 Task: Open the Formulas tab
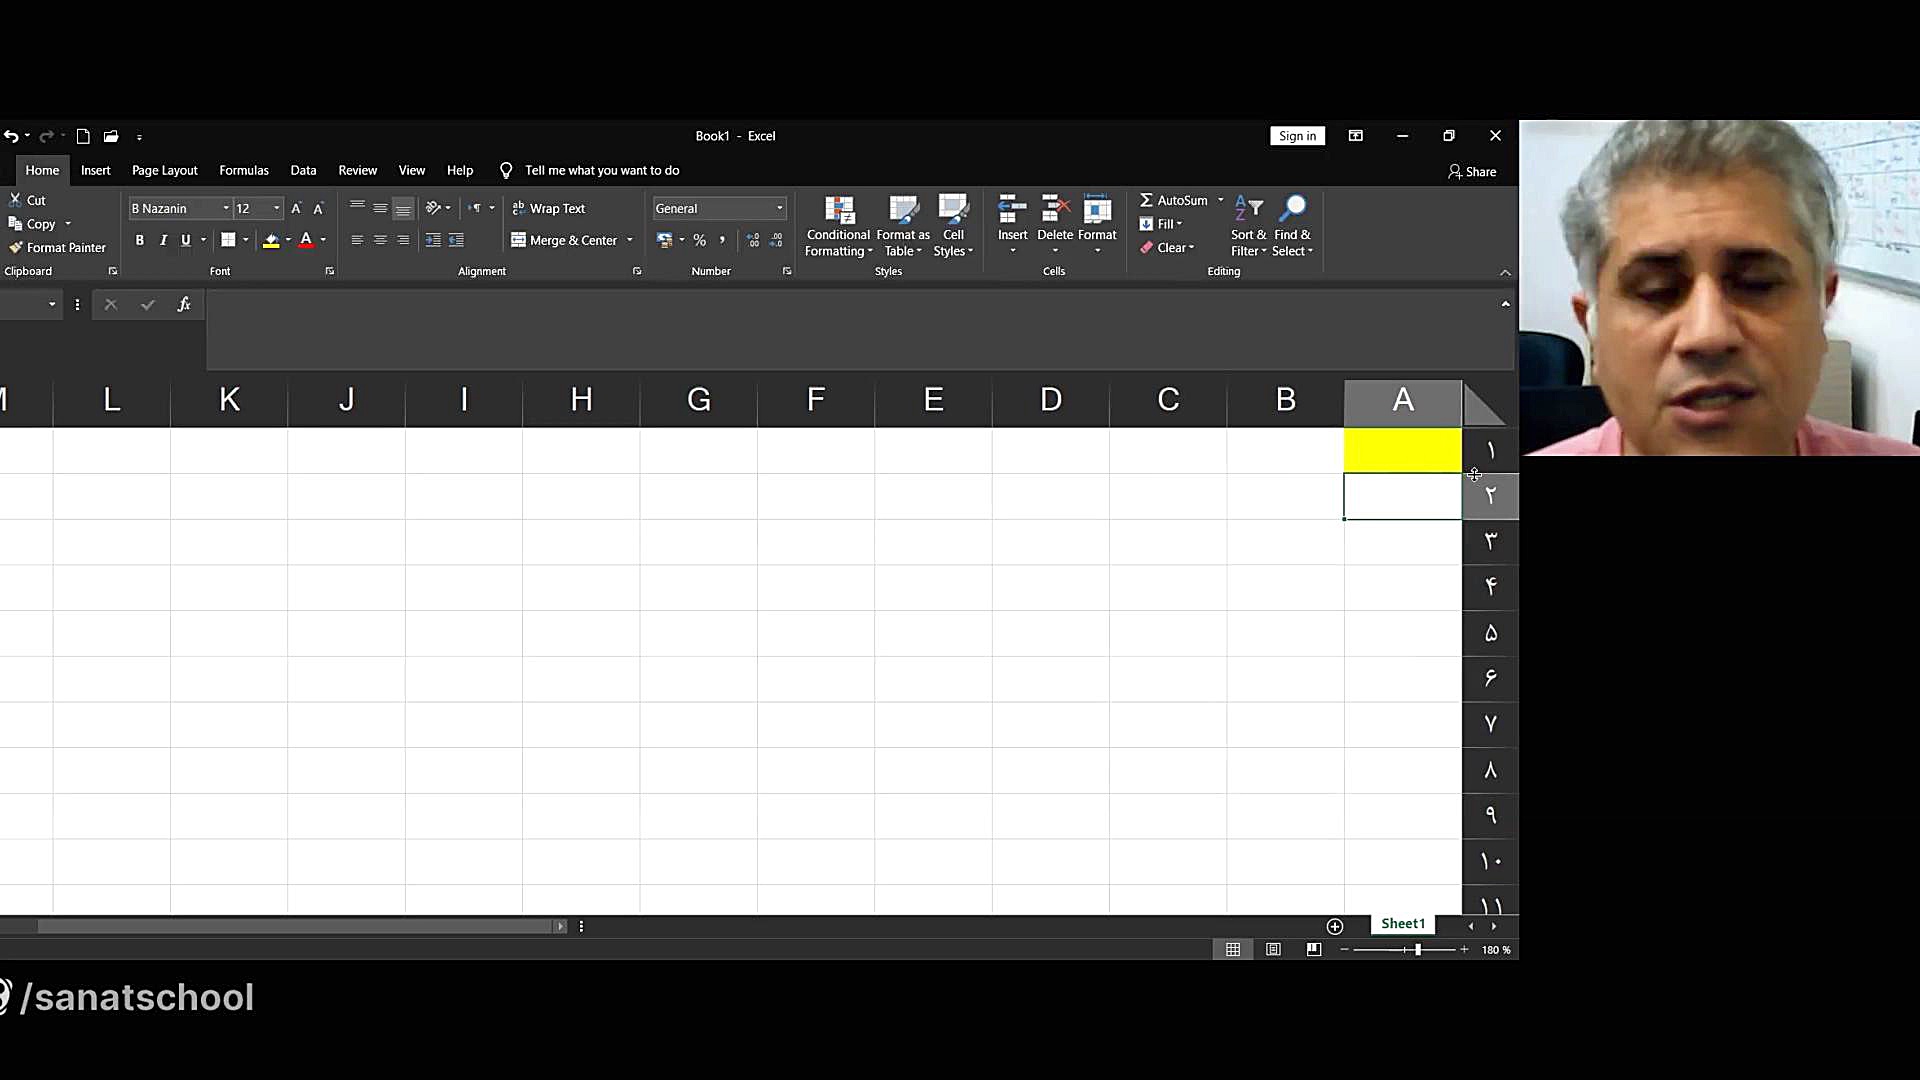pyautogui.click(x=244, y=170)
